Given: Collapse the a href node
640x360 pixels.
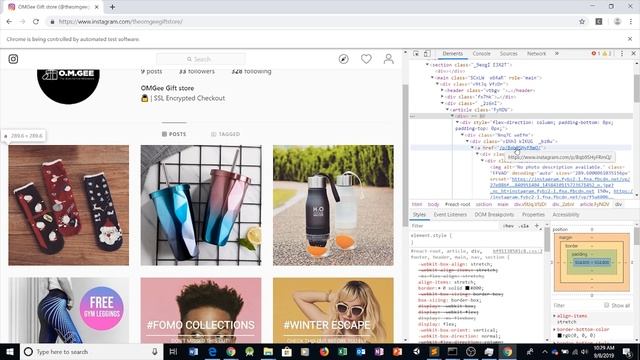Looking at the screenshot, I should [472, 148].
